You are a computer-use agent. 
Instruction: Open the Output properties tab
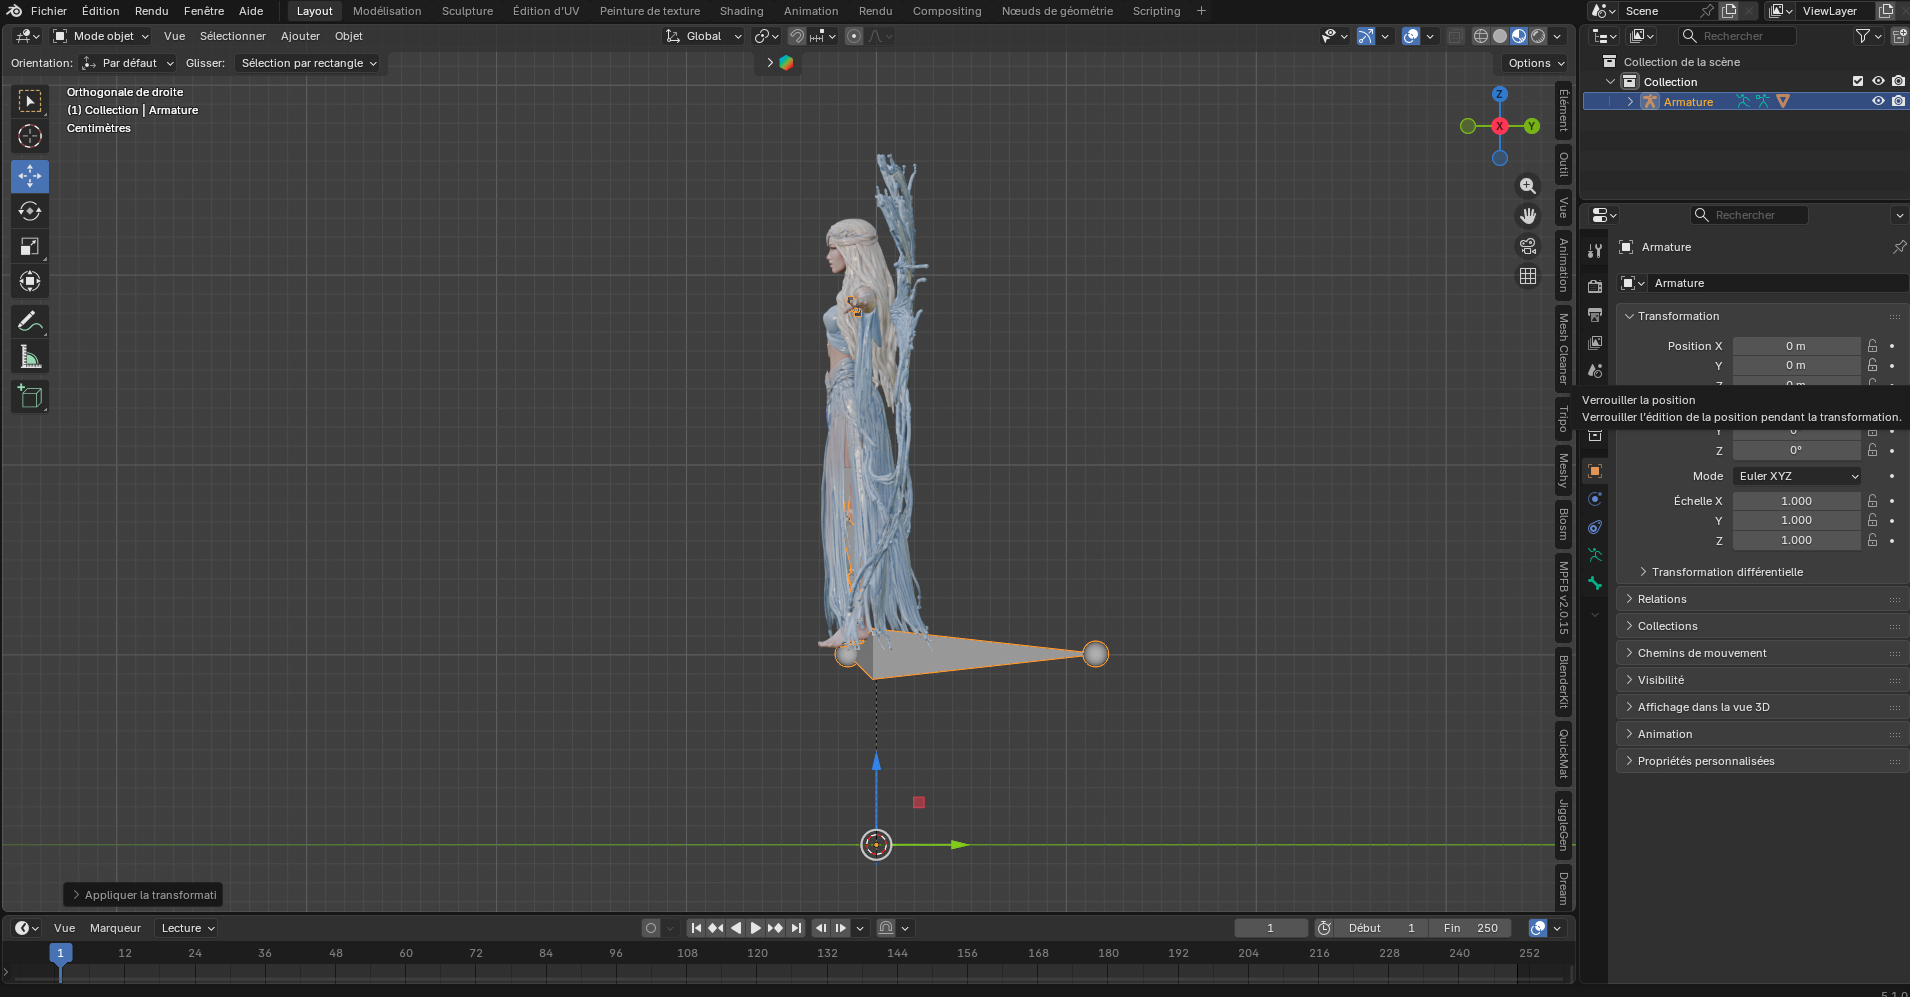pos(1595,314)
